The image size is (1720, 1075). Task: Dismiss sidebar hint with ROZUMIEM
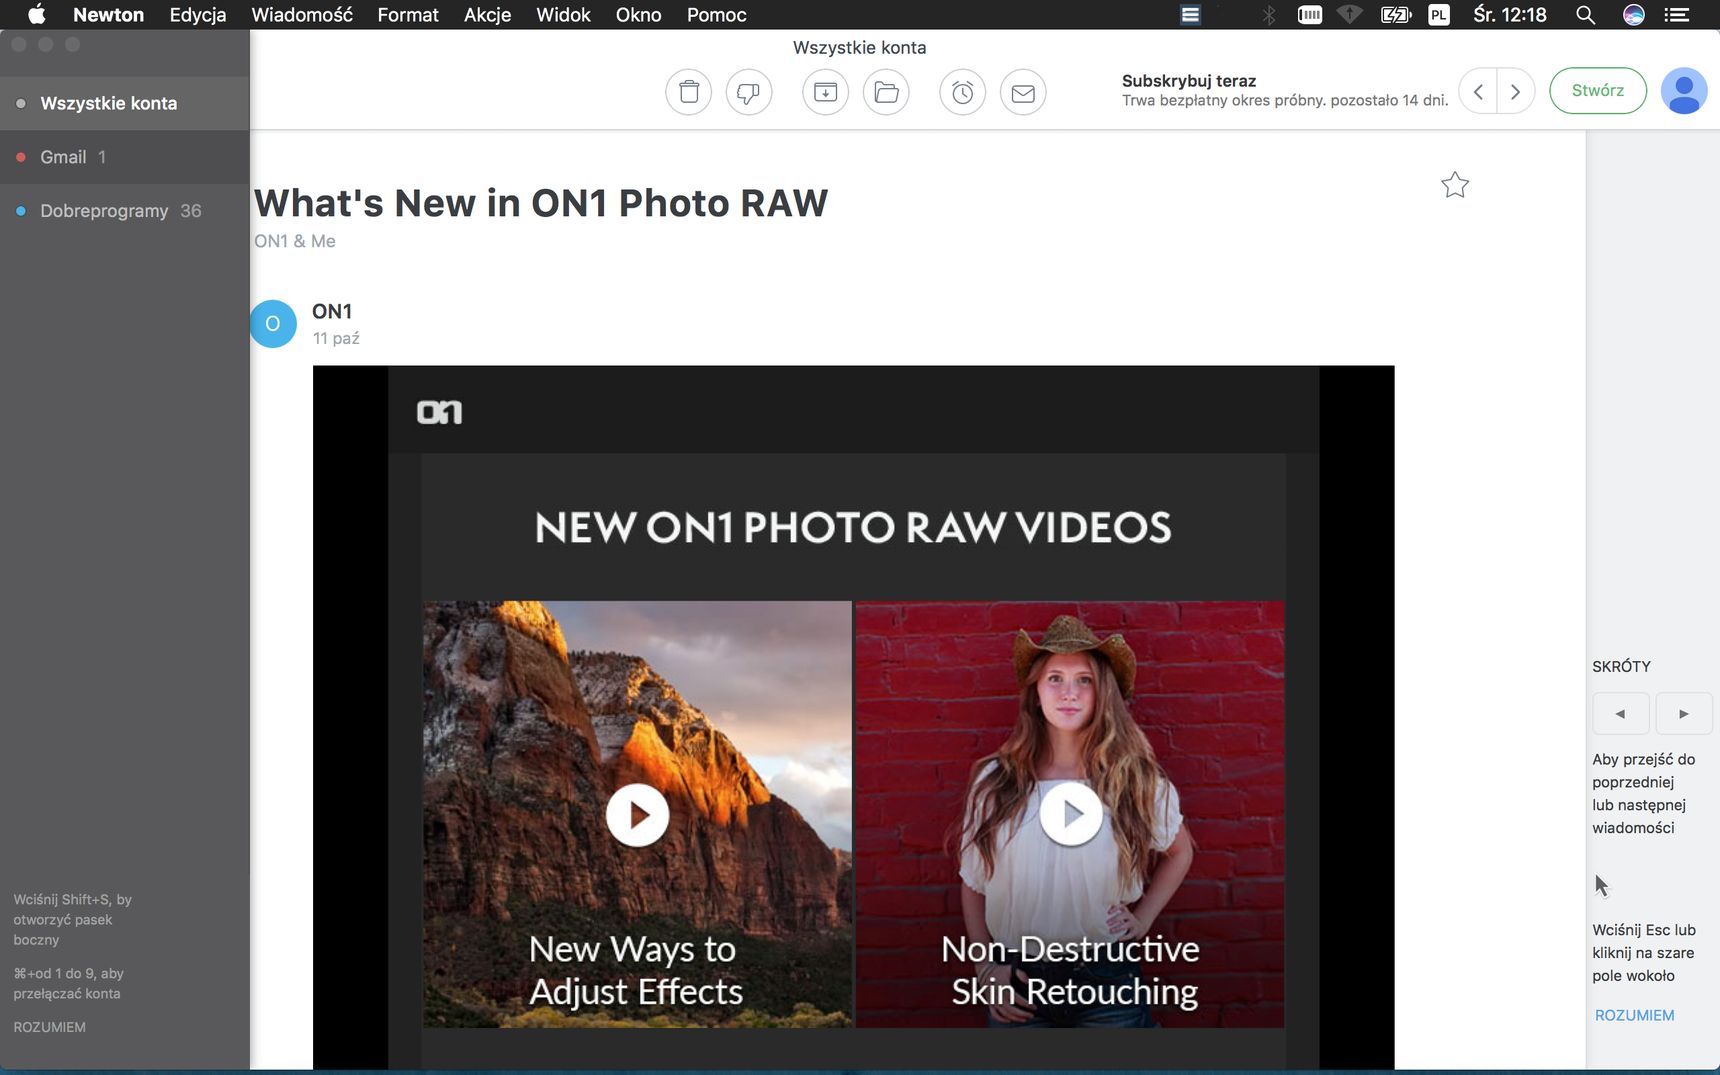(49, 1027)
